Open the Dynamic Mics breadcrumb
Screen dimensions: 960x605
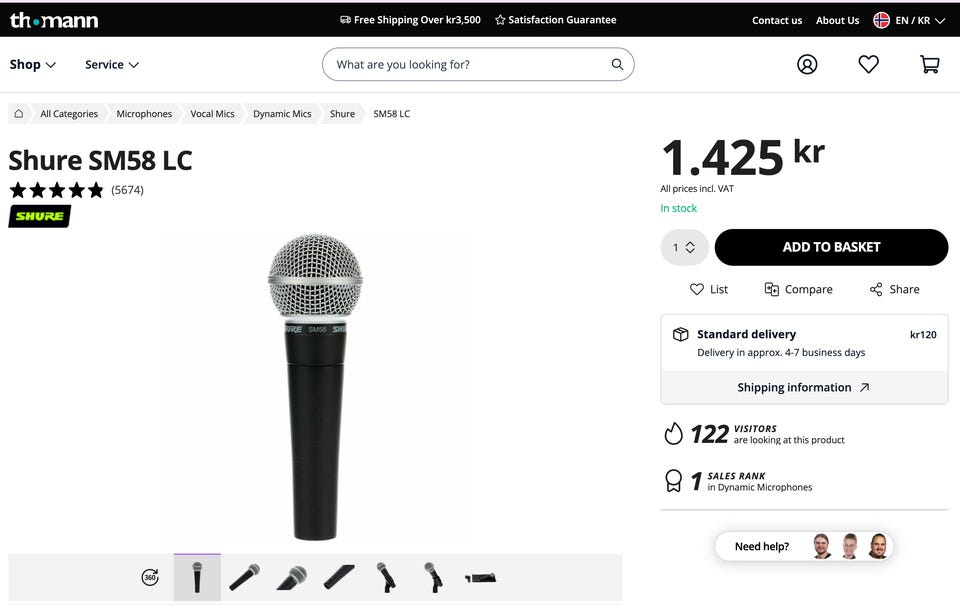[282, 114]
